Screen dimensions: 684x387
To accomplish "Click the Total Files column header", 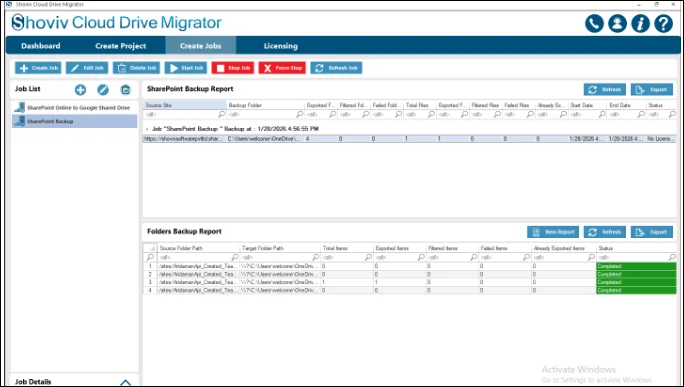I will pos(419,105).
